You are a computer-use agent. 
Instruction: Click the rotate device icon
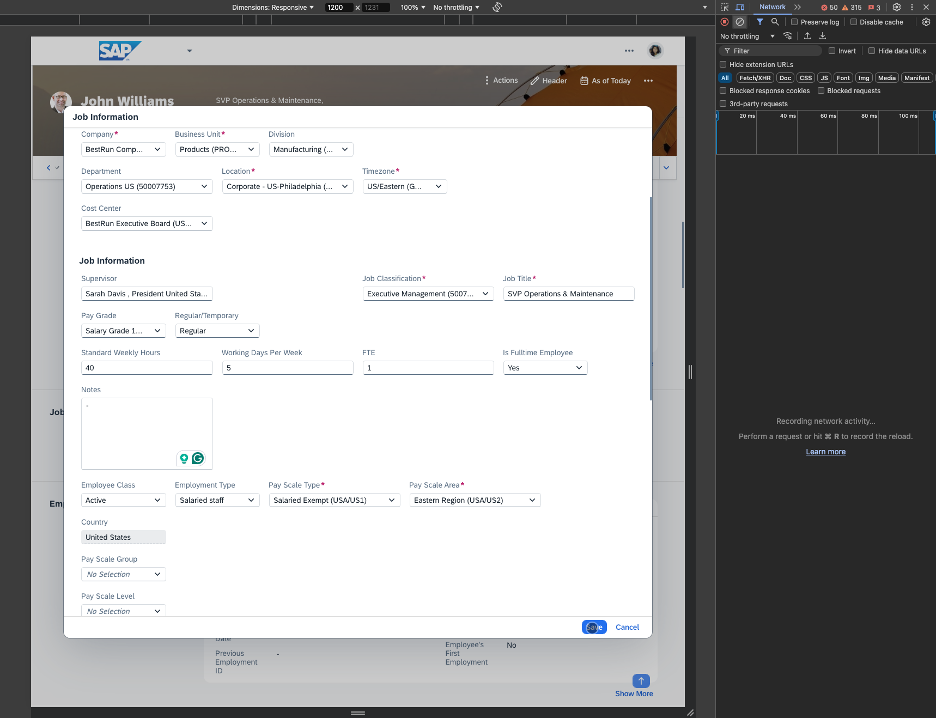pyautogui.click(x=497, y=7)
